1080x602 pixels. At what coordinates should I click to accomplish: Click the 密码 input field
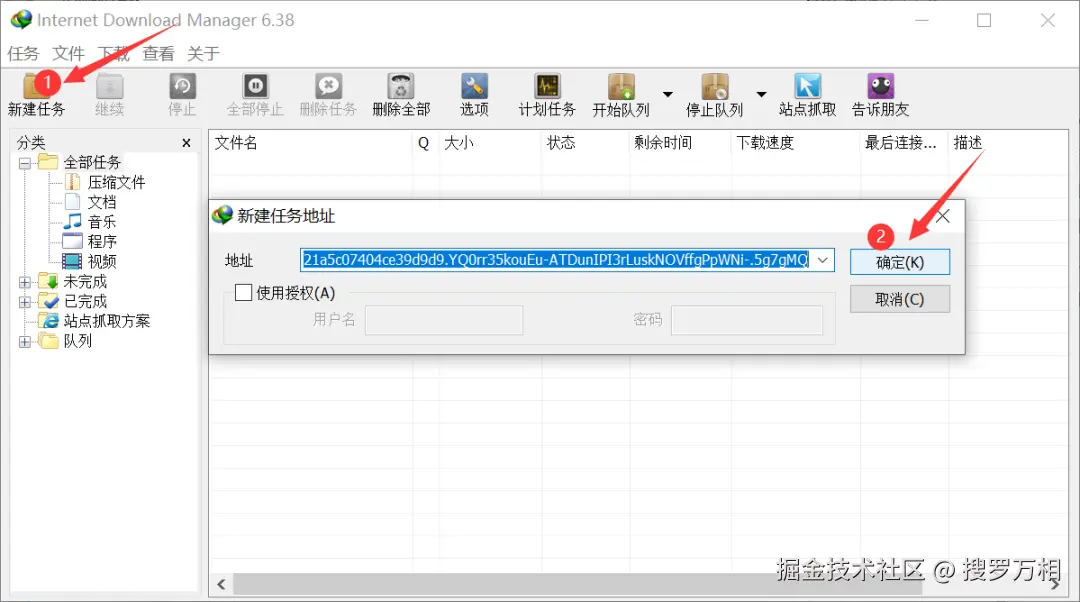[747, 320]
